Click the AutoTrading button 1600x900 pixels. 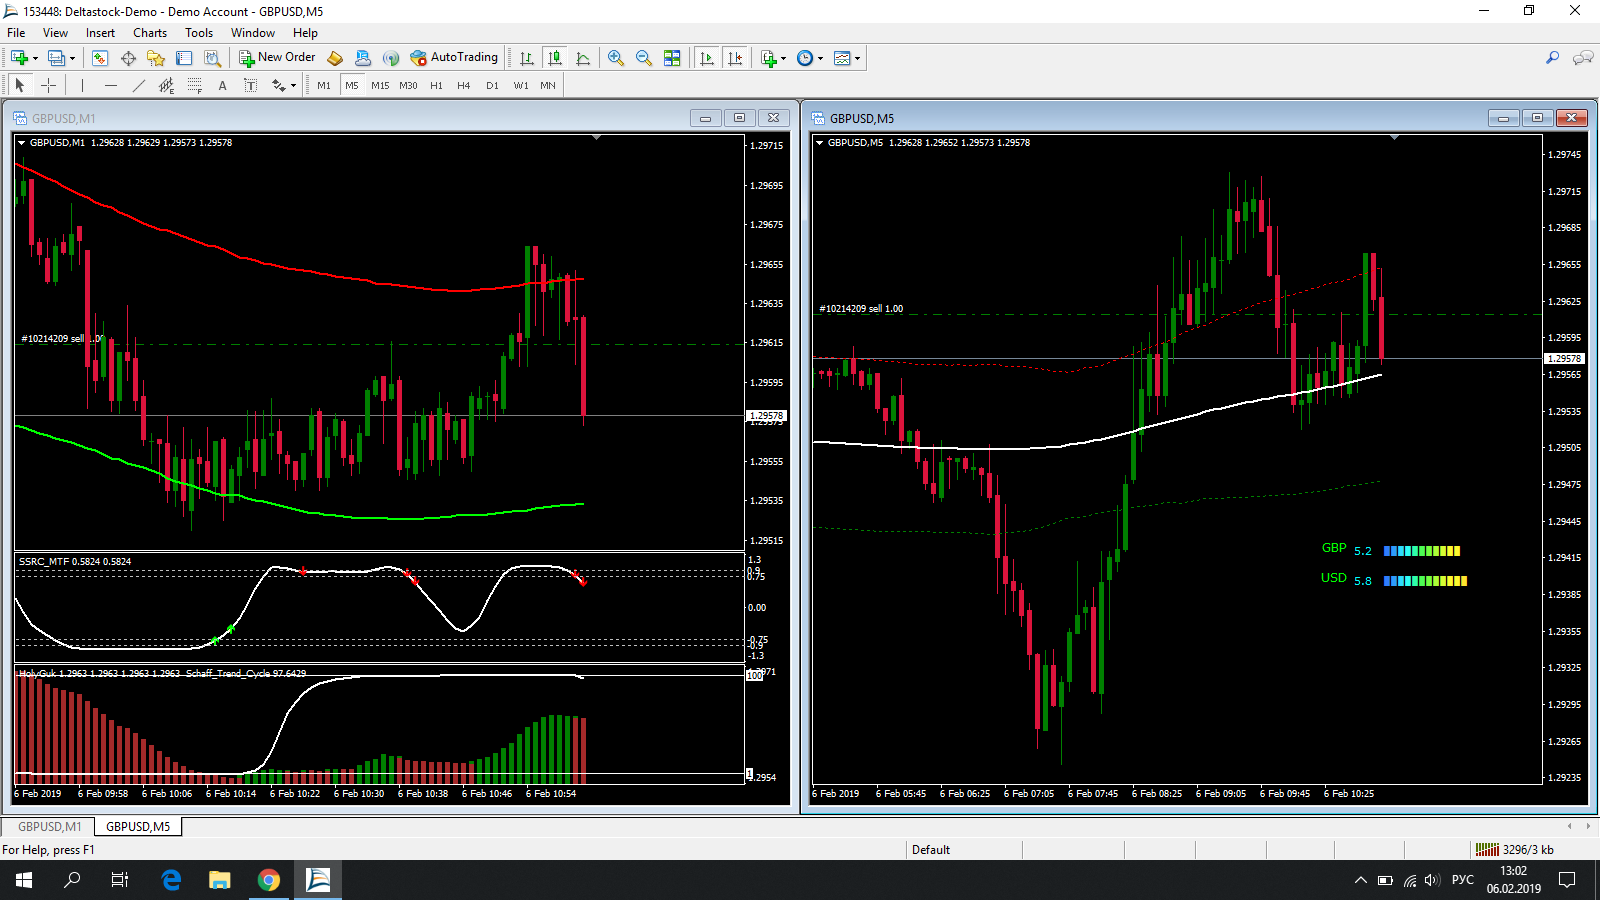[454, 58]
